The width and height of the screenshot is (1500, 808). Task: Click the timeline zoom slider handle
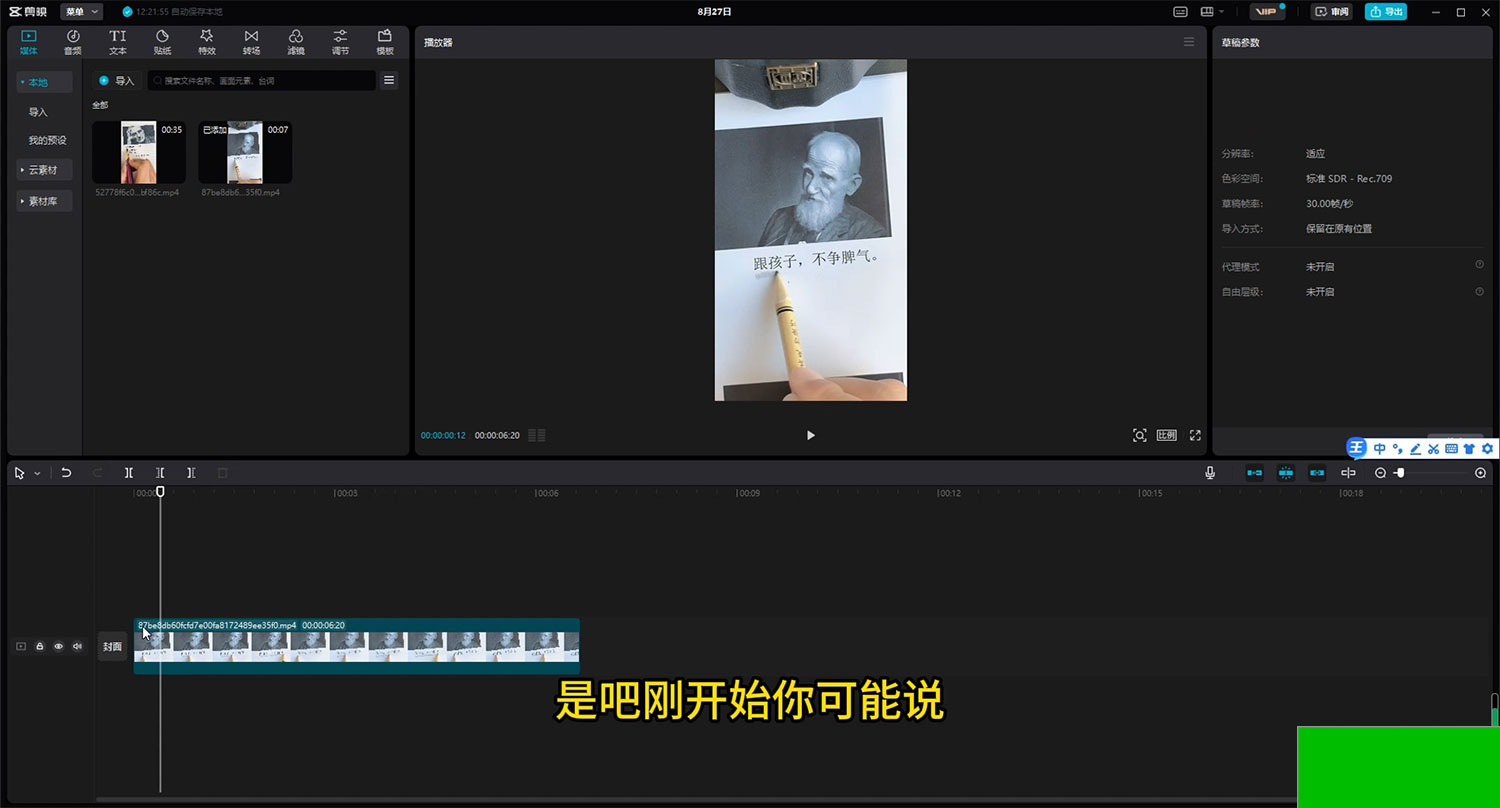(1400, 473)
